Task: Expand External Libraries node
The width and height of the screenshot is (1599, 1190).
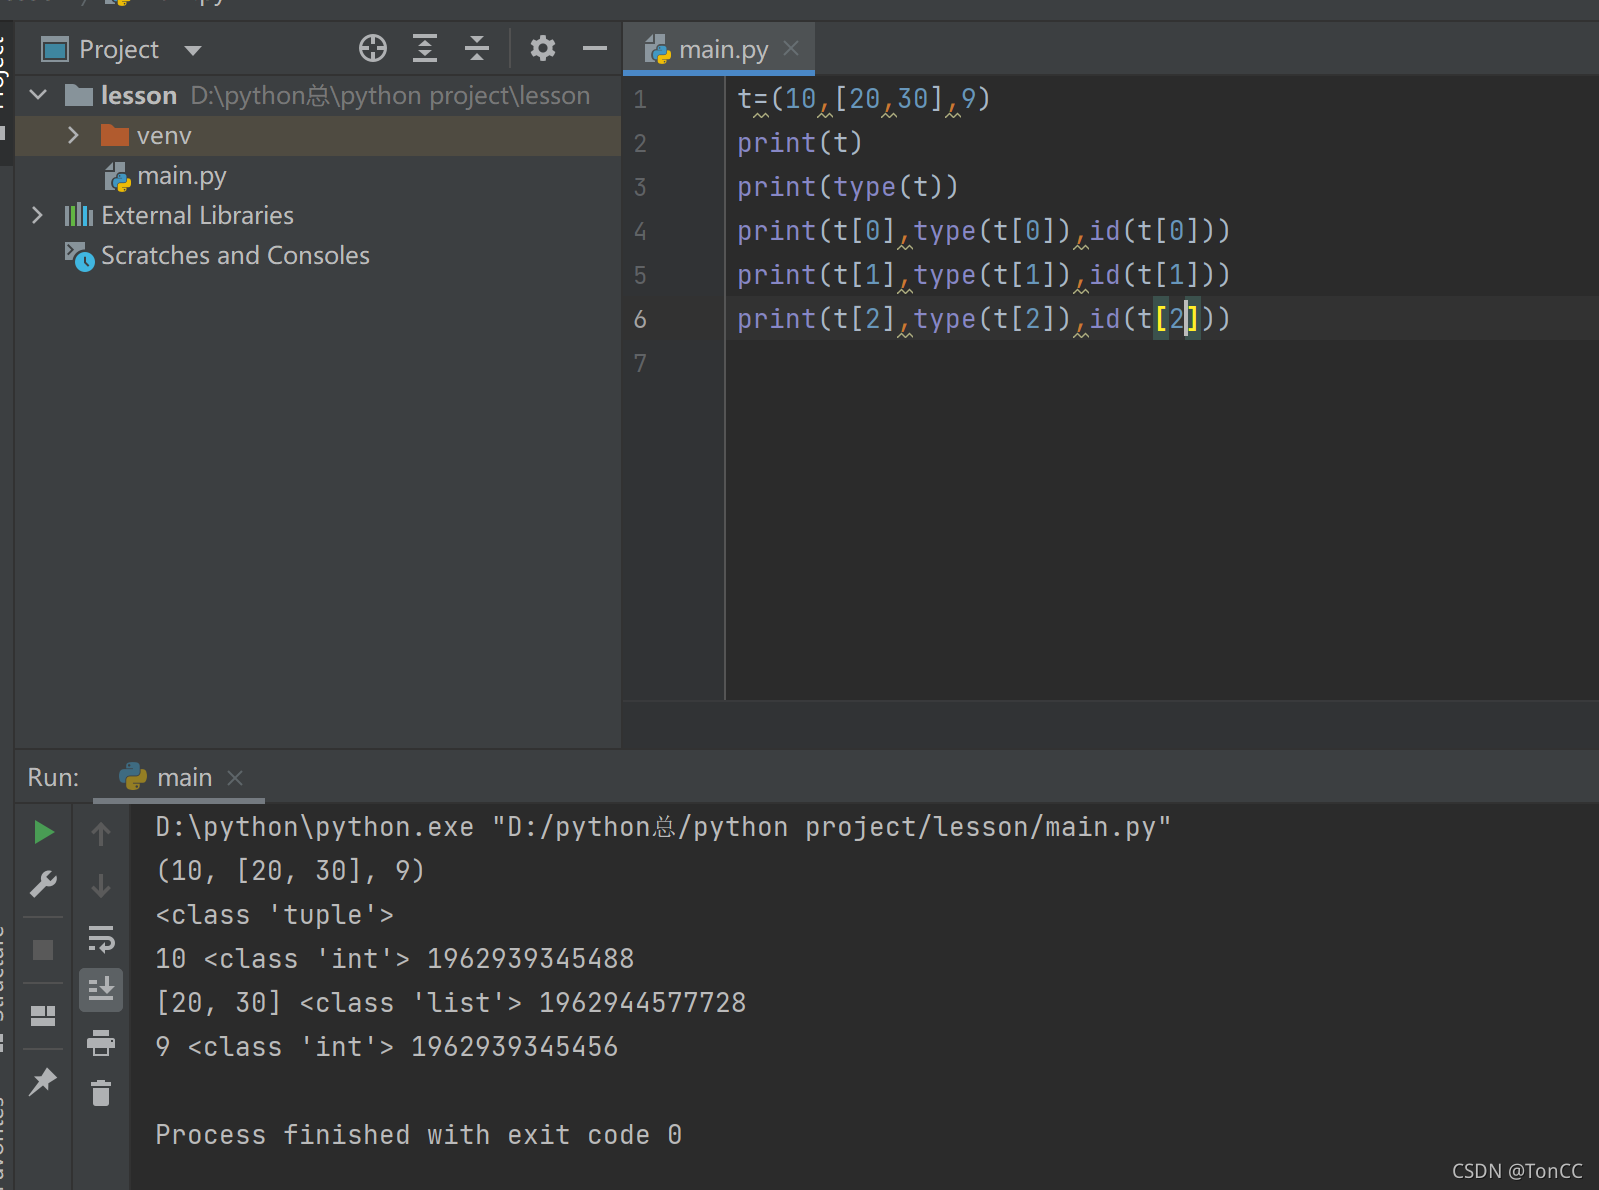Action: tap(37, 215)
